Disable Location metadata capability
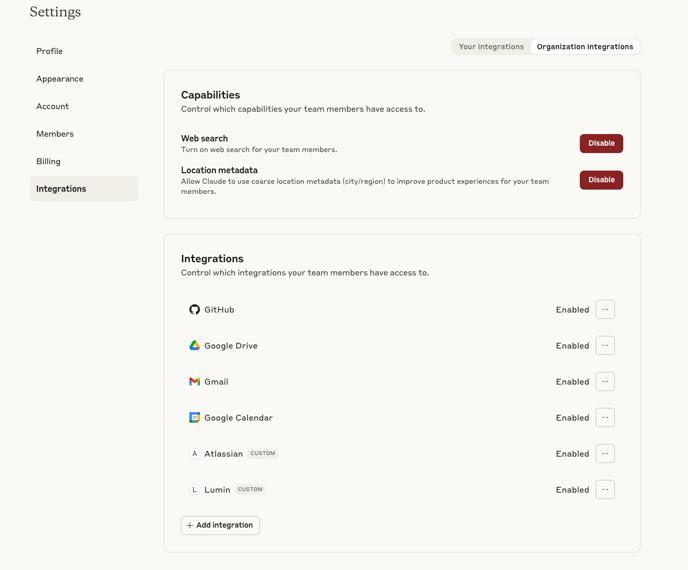Image resolution: width=688 pixels, height=570 pixels. coord(601,180)
